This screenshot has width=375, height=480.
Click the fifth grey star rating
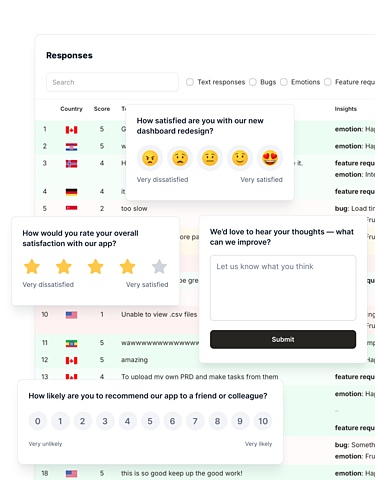coord(159,267)
